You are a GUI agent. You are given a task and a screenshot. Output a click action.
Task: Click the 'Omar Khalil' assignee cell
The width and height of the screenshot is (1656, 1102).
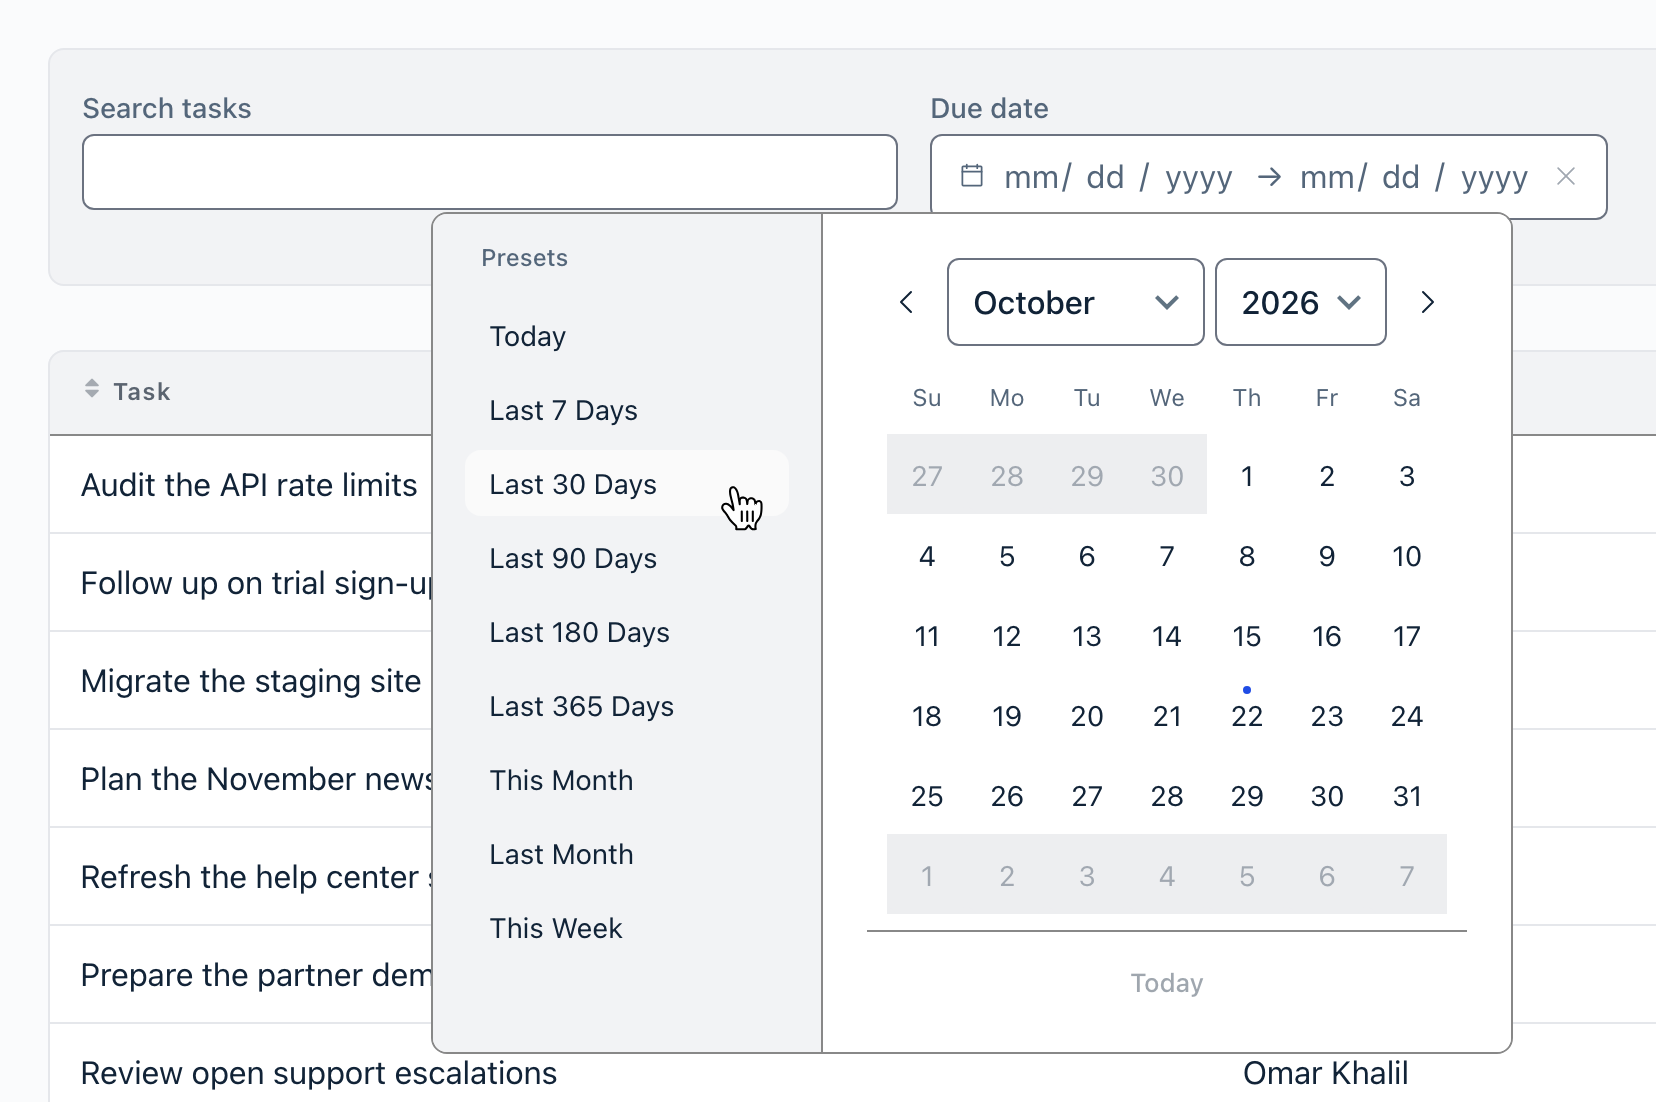click(x=1325, y=1073)
